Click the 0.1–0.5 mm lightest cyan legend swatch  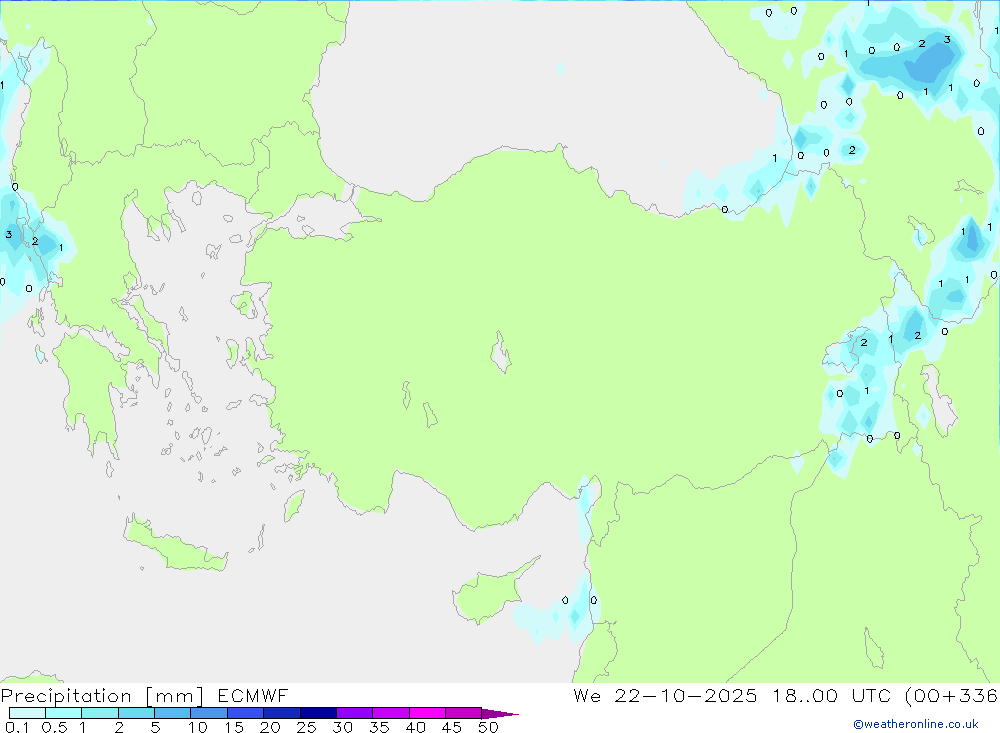(27, 713)
